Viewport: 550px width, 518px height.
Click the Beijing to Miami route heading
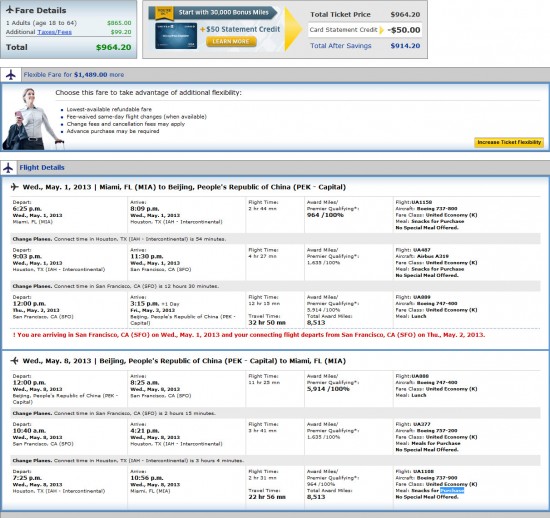click(184, 361)
